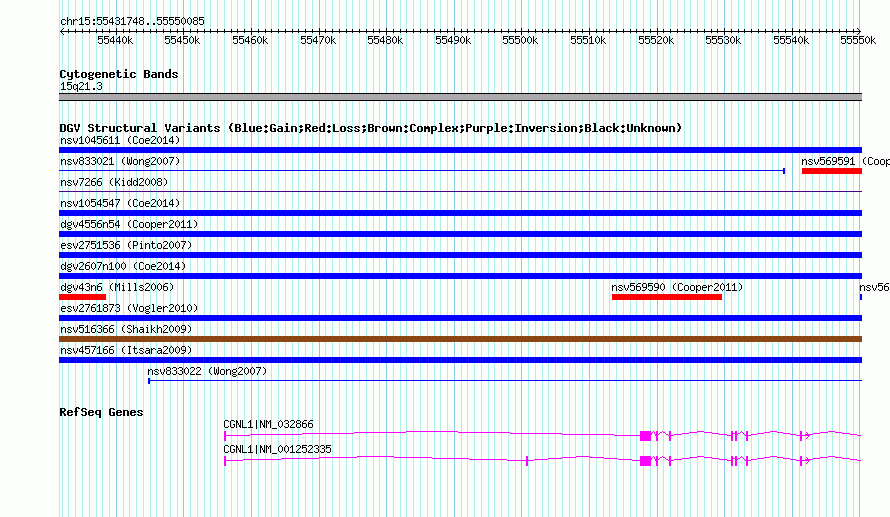
Task: Click the dgv2607n100 blue gain bar
Action: pos(460,276)
